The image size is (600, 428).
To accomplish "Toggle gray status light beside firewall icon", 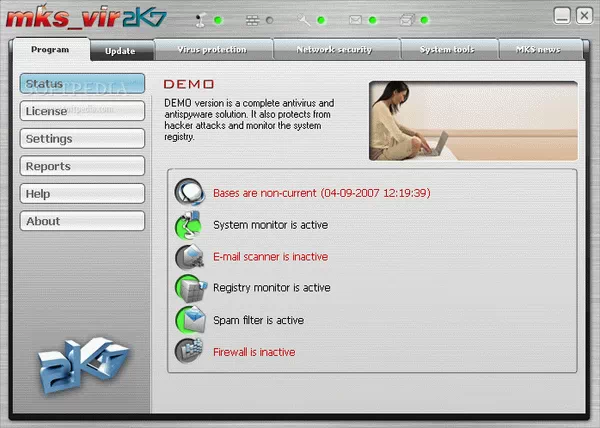I will pos(270,20).
